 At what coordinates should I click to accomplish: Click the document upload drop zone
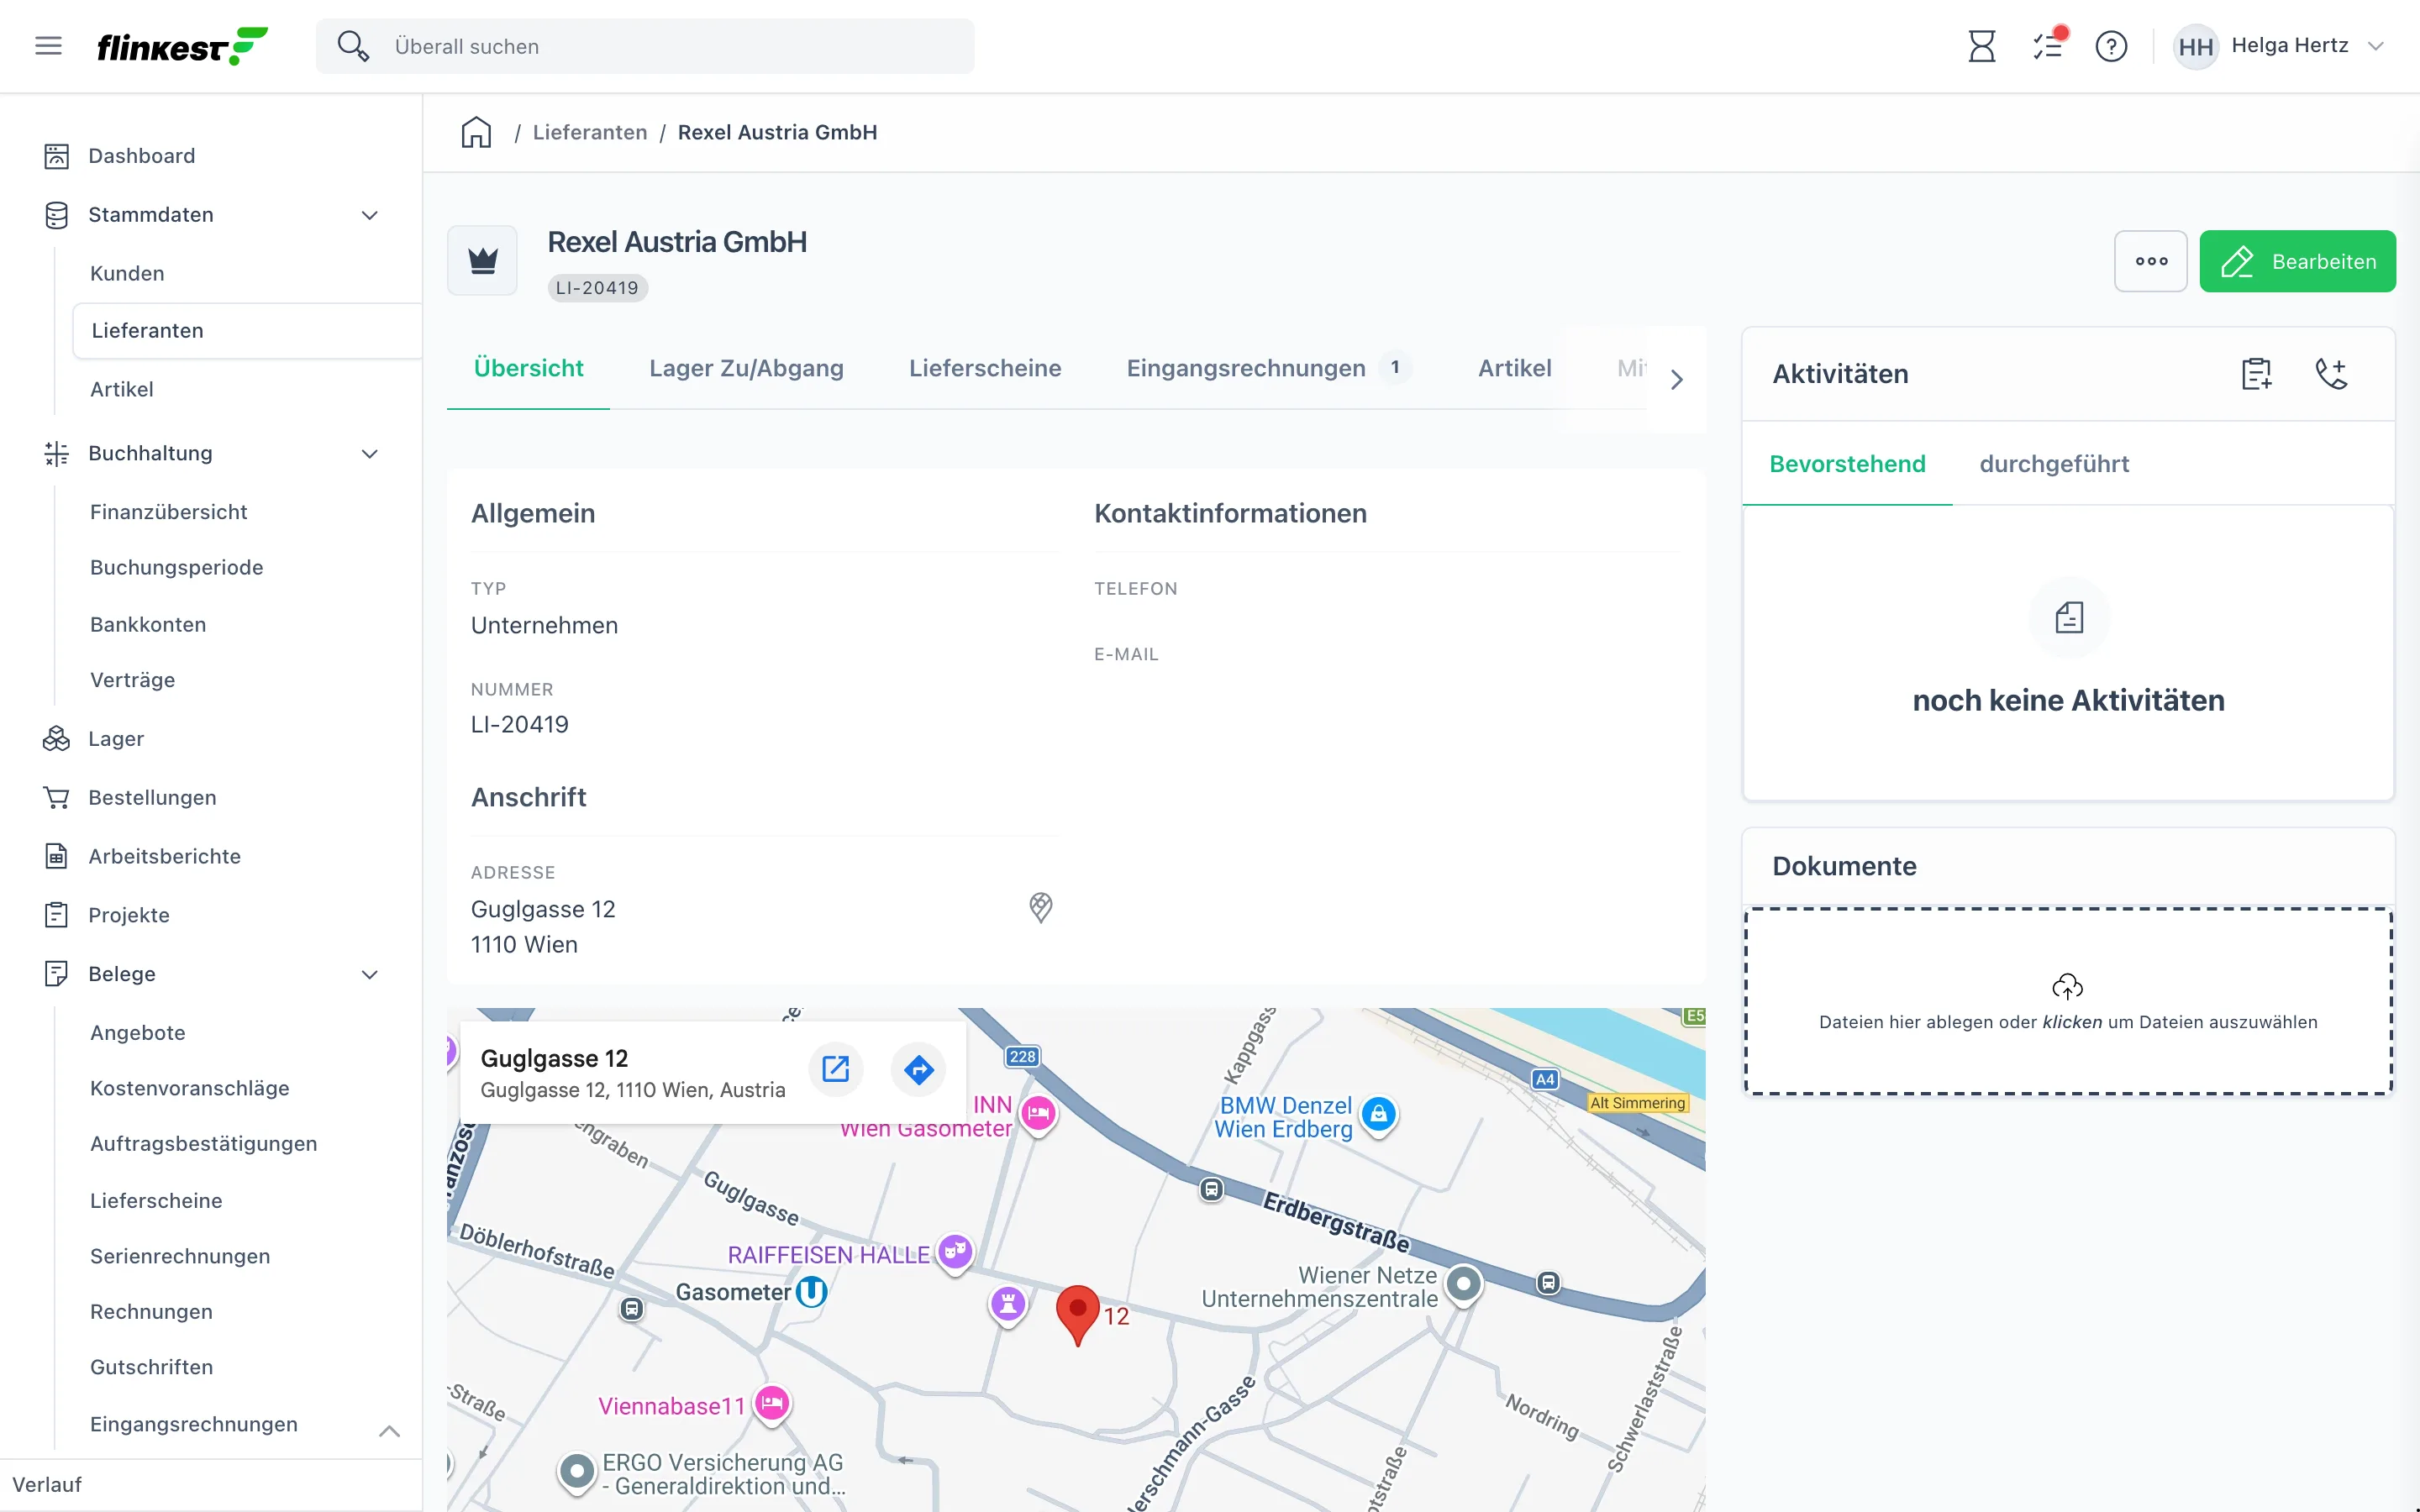tap(2068, 1001)
